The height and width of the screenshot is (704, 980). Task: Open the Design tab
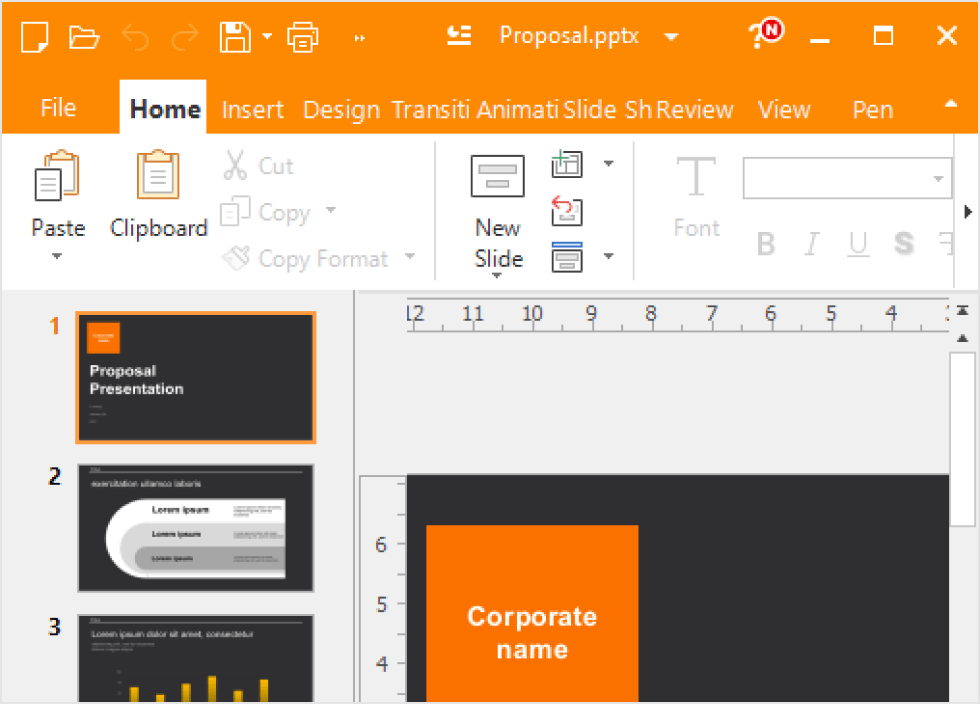tap(341, 110)
